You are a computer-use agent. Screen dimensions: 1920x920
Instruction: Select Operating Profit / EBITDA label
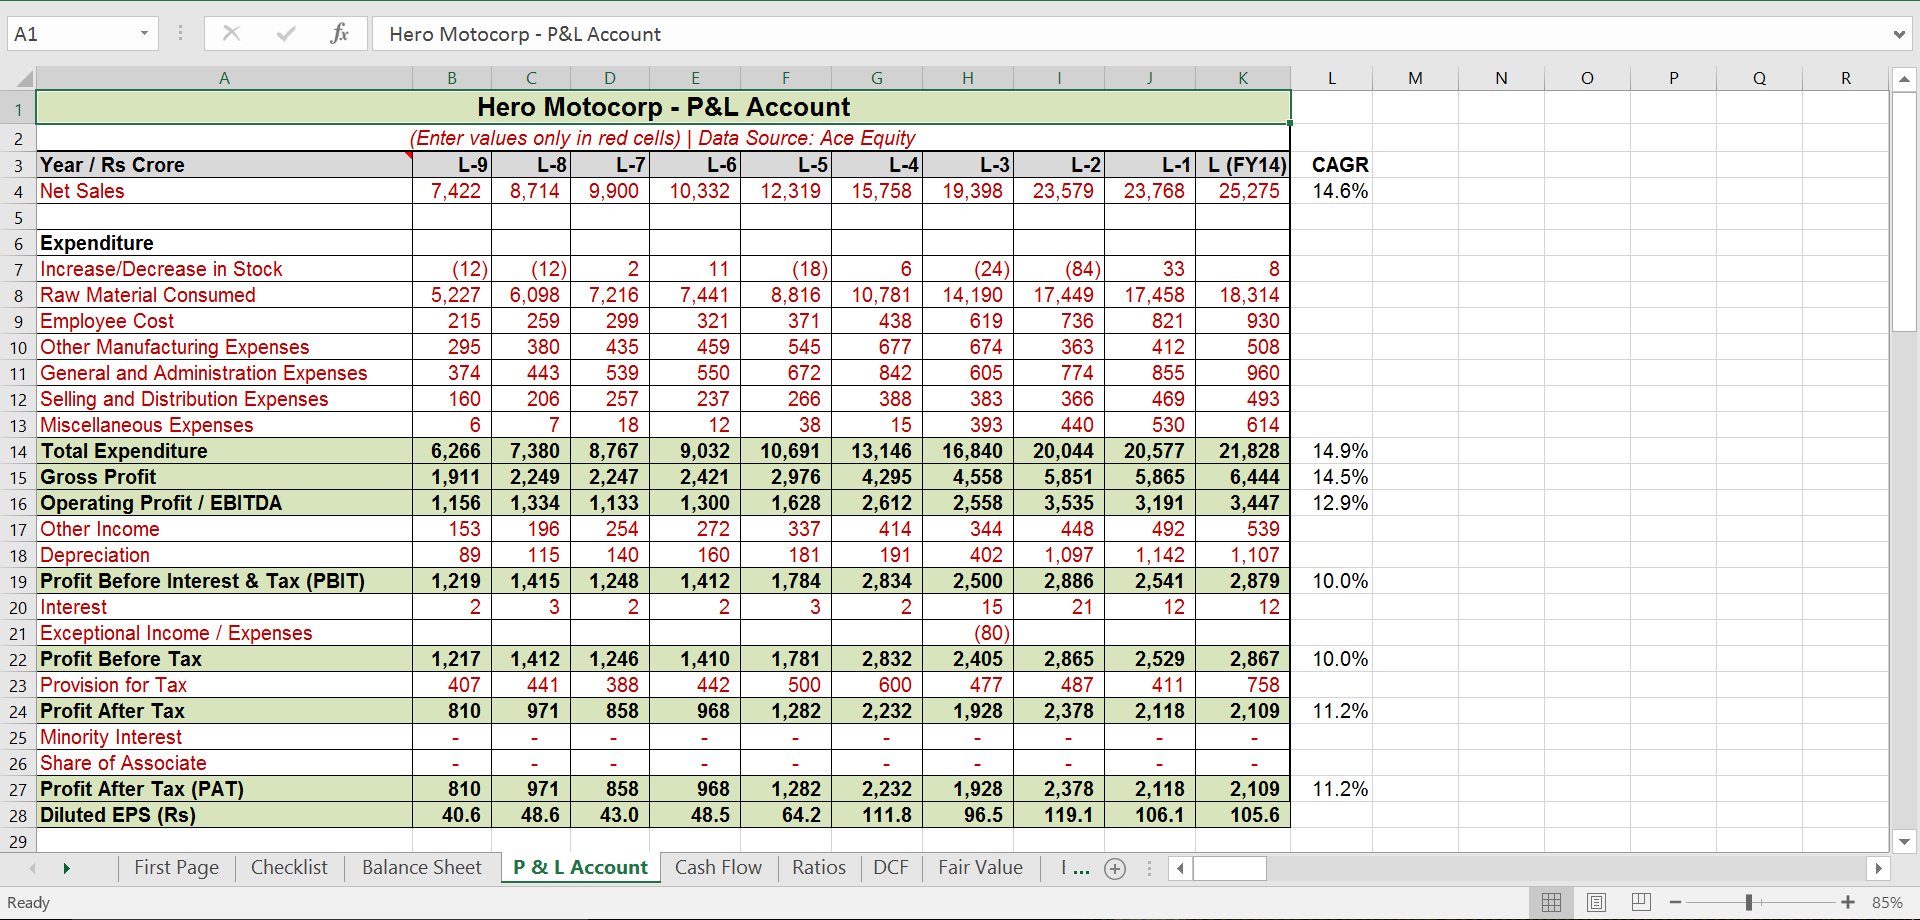[x=224, y=503]
